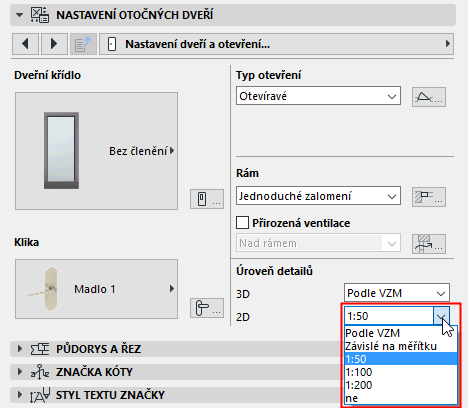The image size is (468, 408).
Task: Click the door leaf preview thumbnail
Action: click(61, 151)
